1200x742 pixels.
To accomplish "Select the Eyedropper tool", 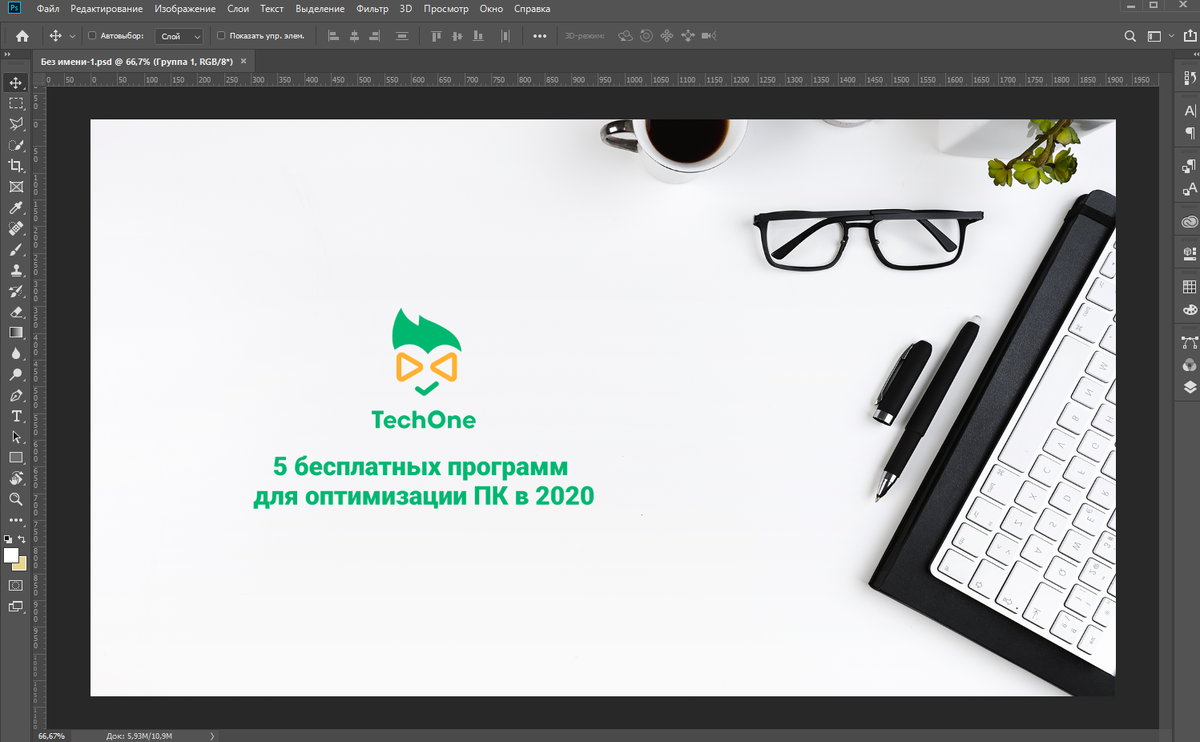I will coord(15,208).
